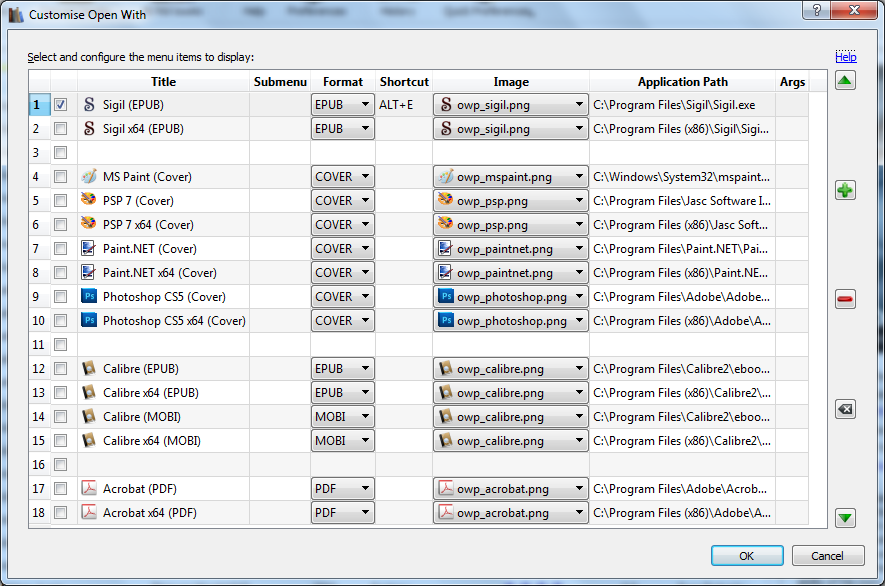This screenshot has height=586, width=885.
Task: Open the MOBI format dropdown for Calibre (MOBI)
Action: [343, 417]
